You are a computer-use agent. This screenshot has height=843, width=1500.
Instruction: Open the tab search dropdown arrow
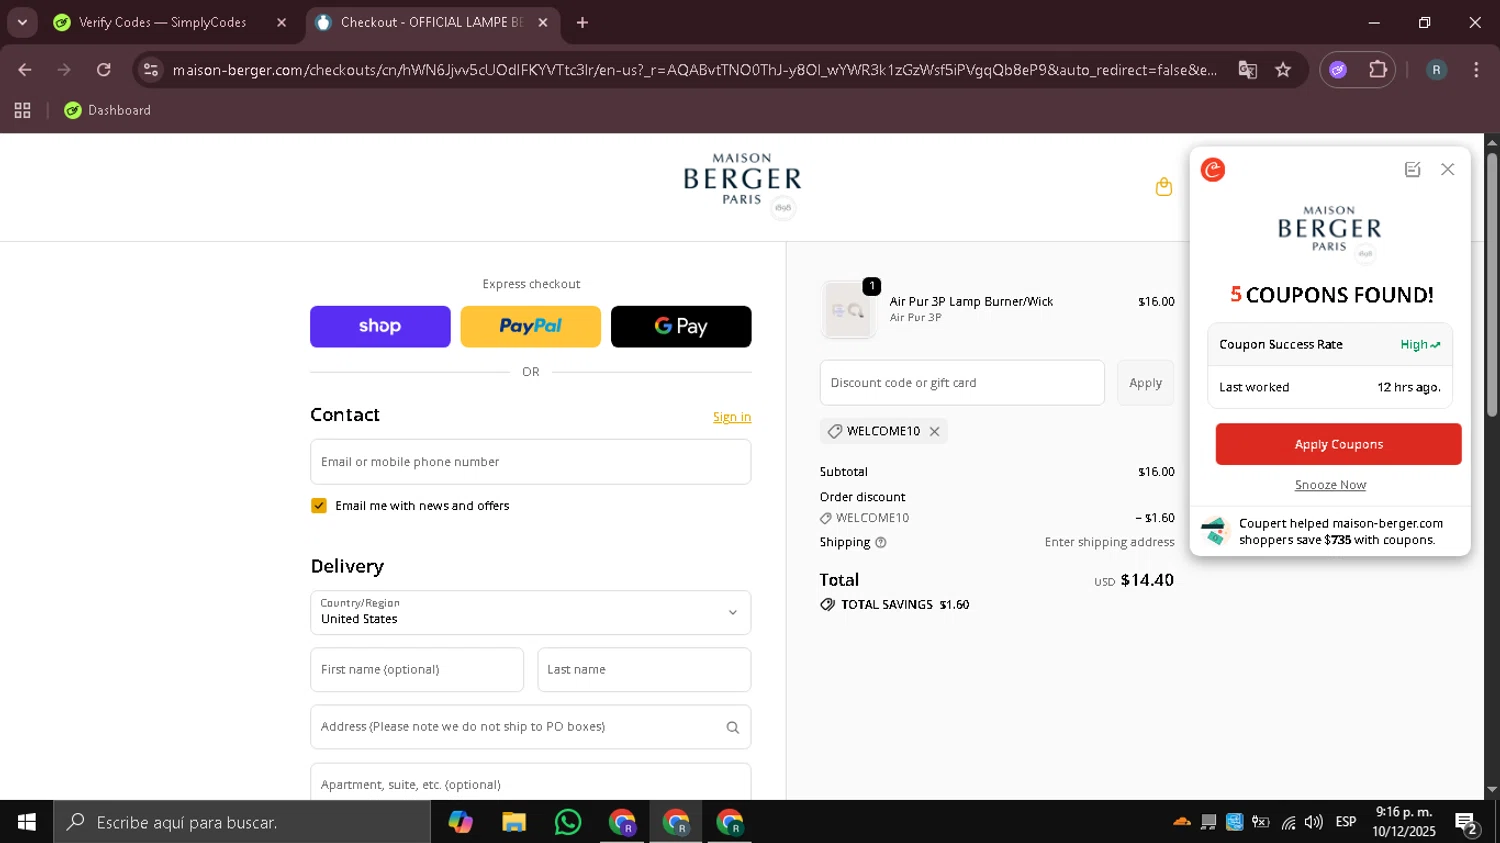pos(22,22)
